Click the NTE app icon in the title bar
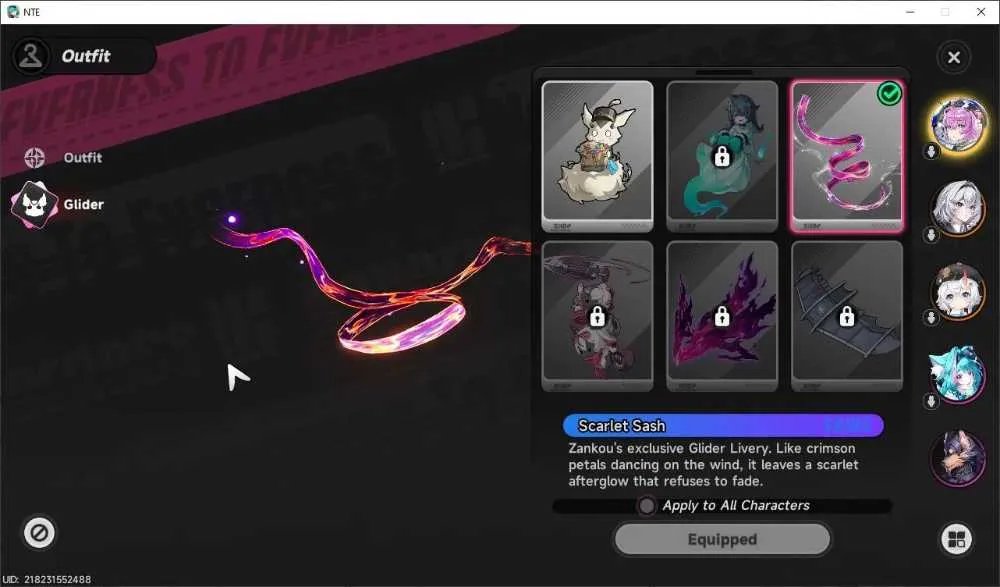 tap(13, 11)
